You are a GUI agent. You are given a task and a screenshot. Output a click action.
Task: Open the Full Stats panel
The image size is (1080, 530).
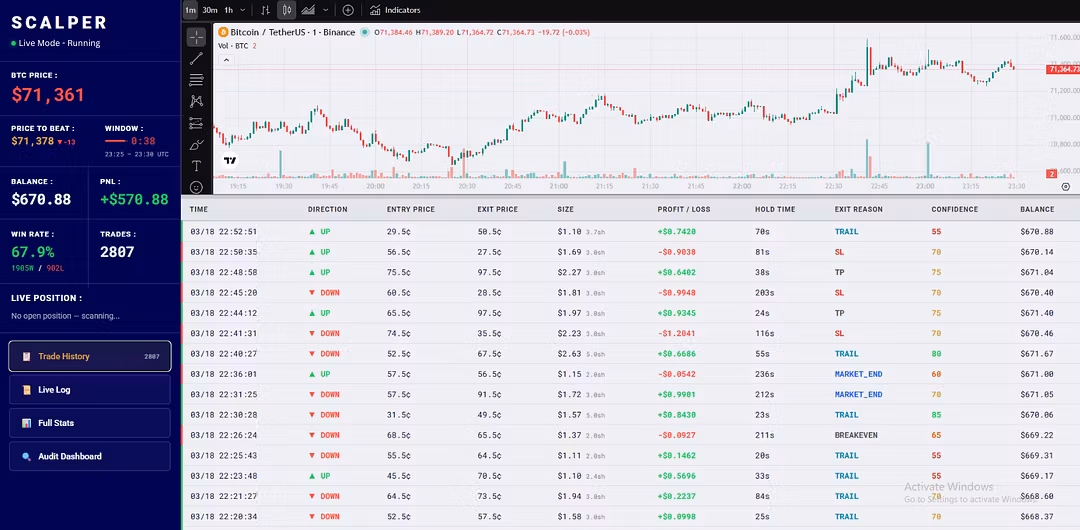pyautogui.click(x=90, y=422)
